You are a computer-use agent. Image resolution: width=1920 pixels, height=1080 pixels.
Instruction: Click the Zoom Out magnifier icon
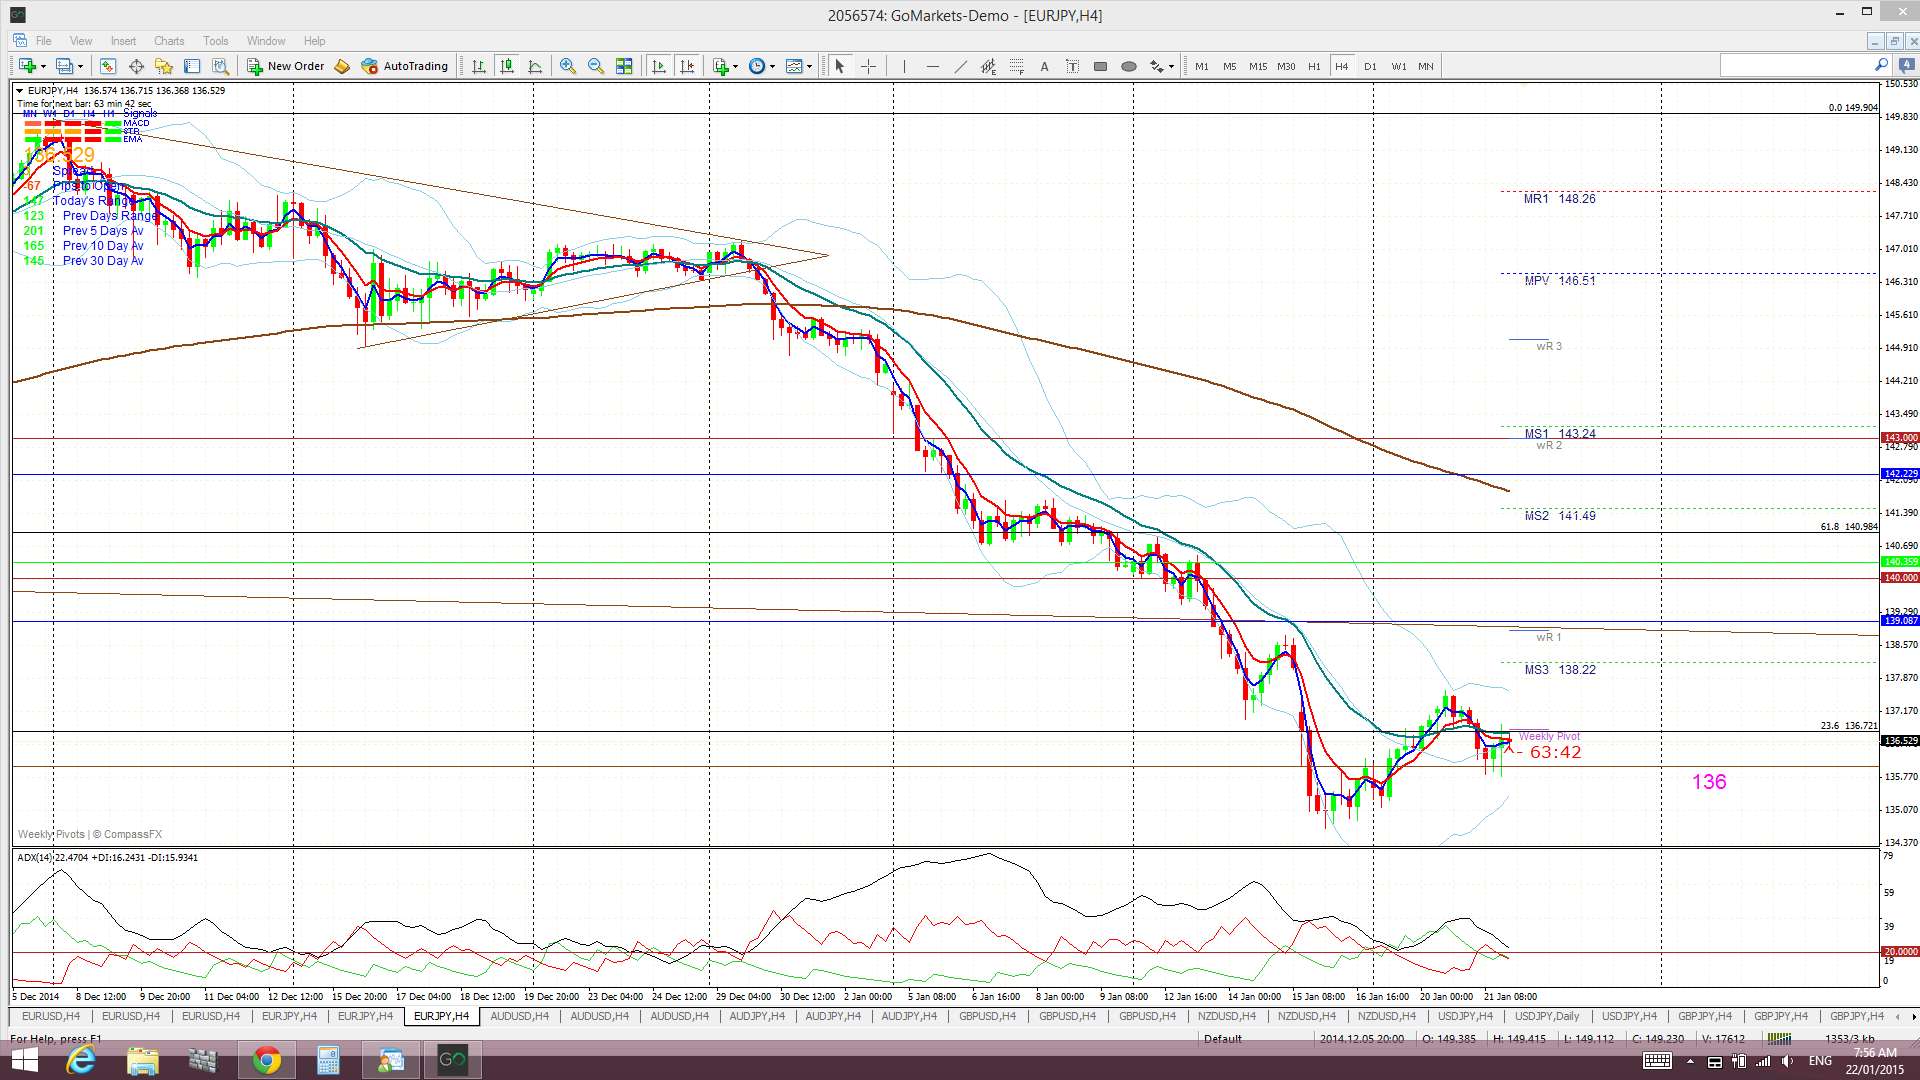[x=596, y=66]
